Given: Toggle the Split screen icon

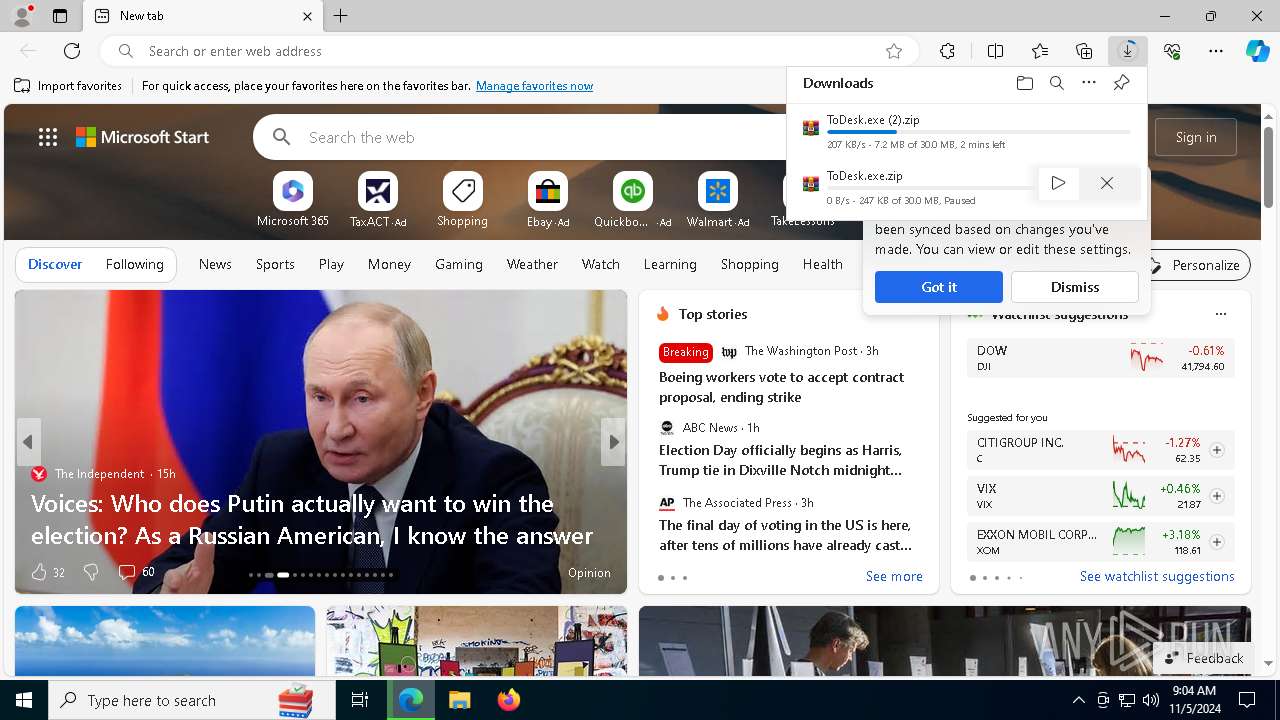Looking at the screenshot, I should [995, 51].
